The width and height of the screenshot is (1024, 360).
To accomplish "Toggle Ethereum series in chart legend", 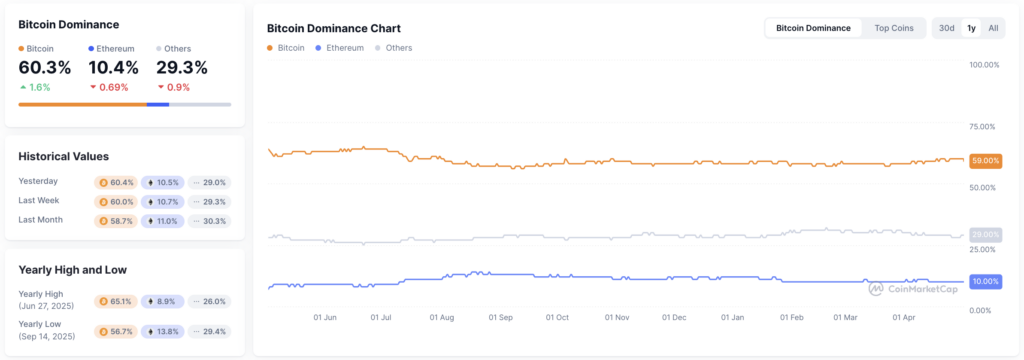I will point(339,48).
